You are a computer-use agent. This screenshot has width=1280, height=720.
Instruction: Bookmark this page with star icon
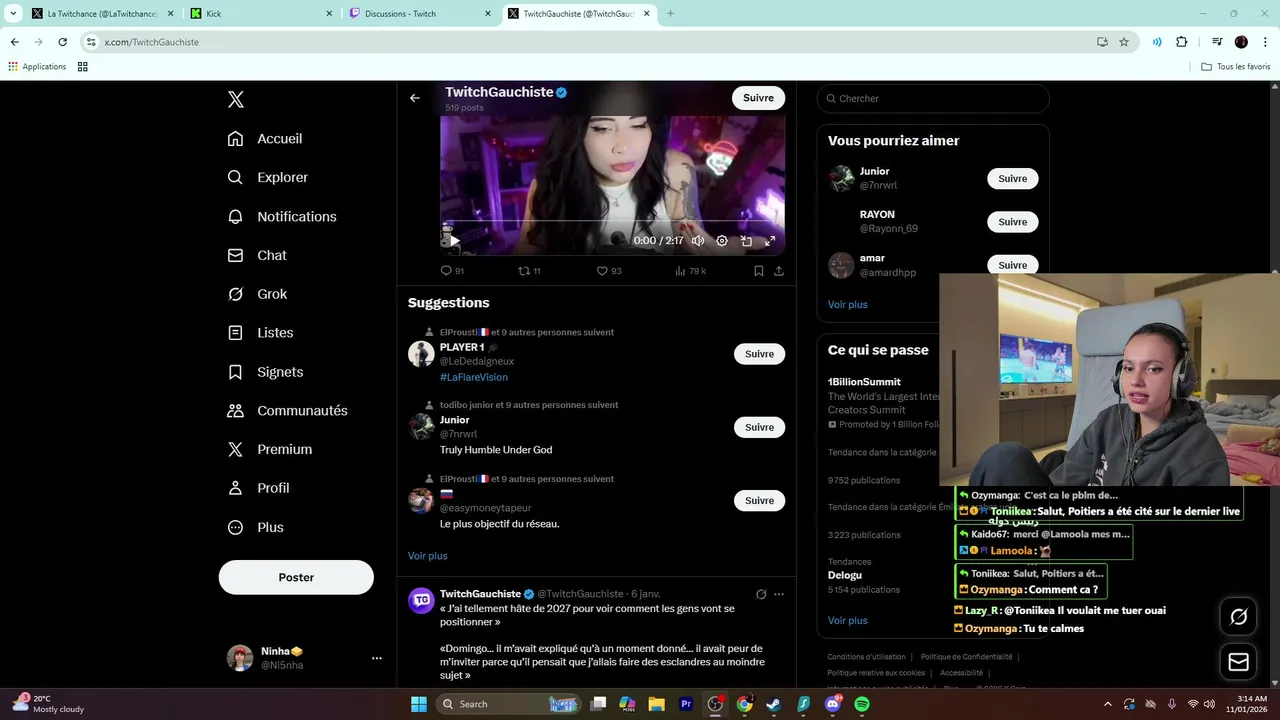tap(1124, 42)
